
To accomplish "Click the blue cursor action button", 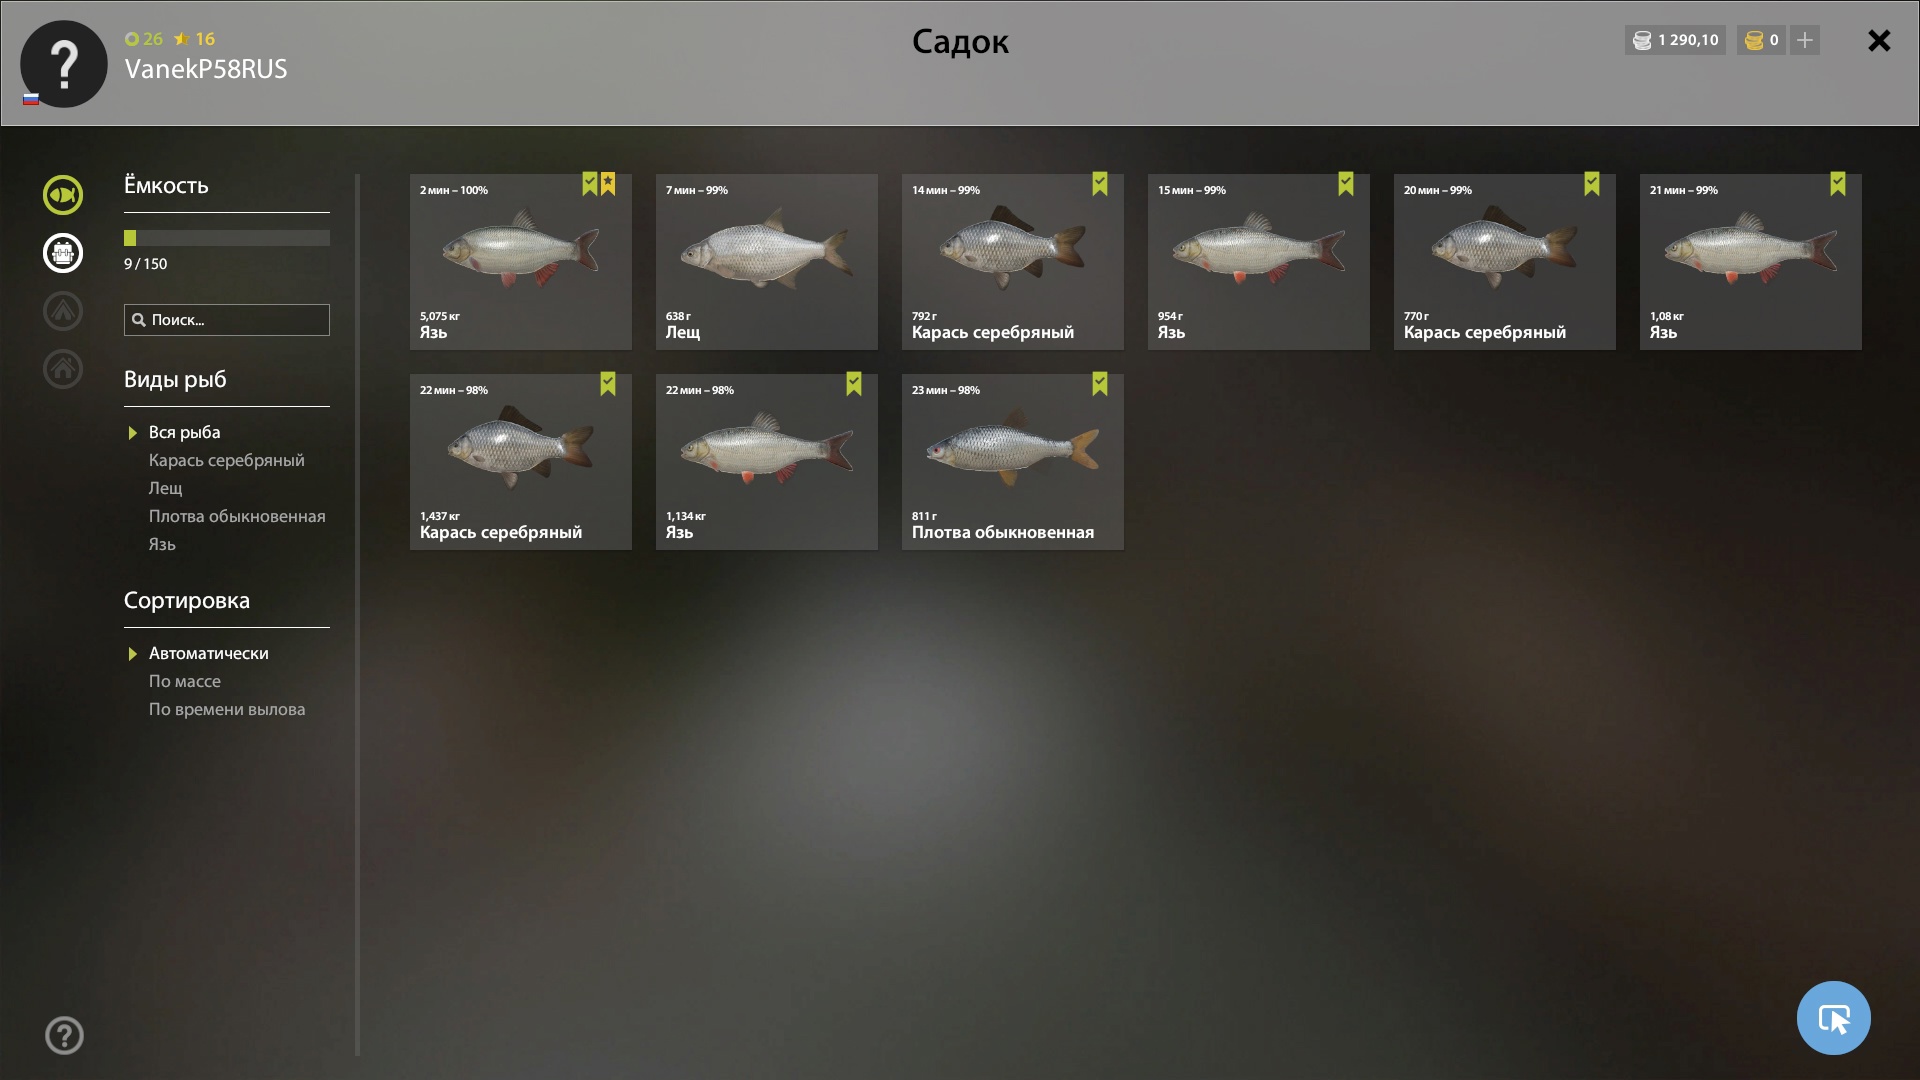I will pyautogui.click(x=1833, y=1018).
